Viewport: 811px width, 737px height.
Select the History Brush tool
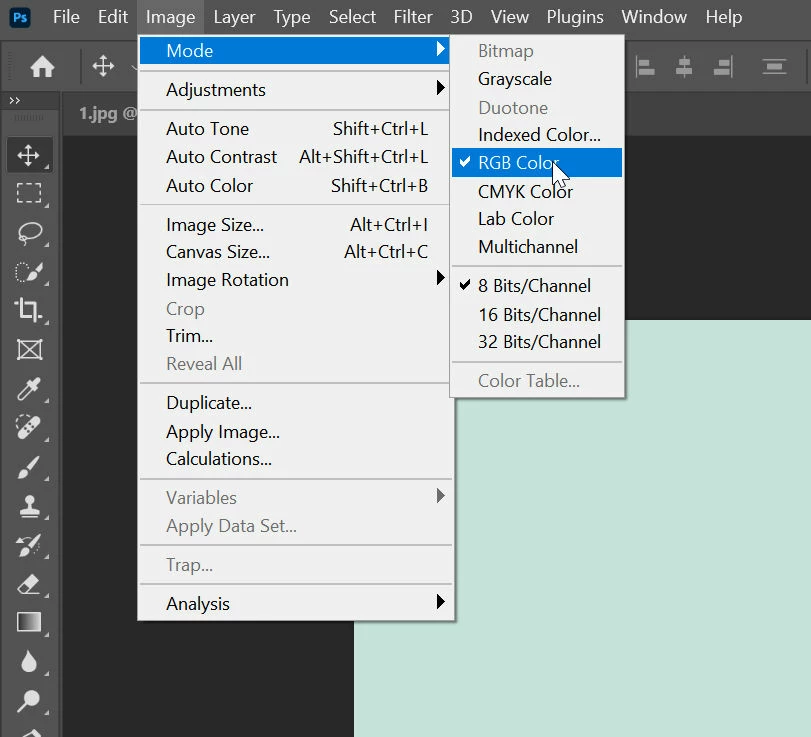click(x=29, y=545)
